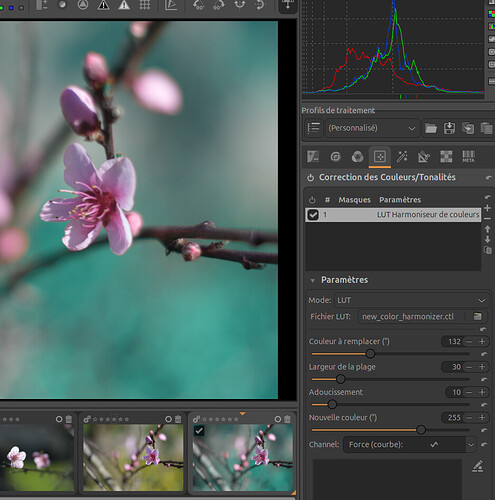The image size is (495, 500).
Task: Load a processing profile from file
Action: pos(431,128)
